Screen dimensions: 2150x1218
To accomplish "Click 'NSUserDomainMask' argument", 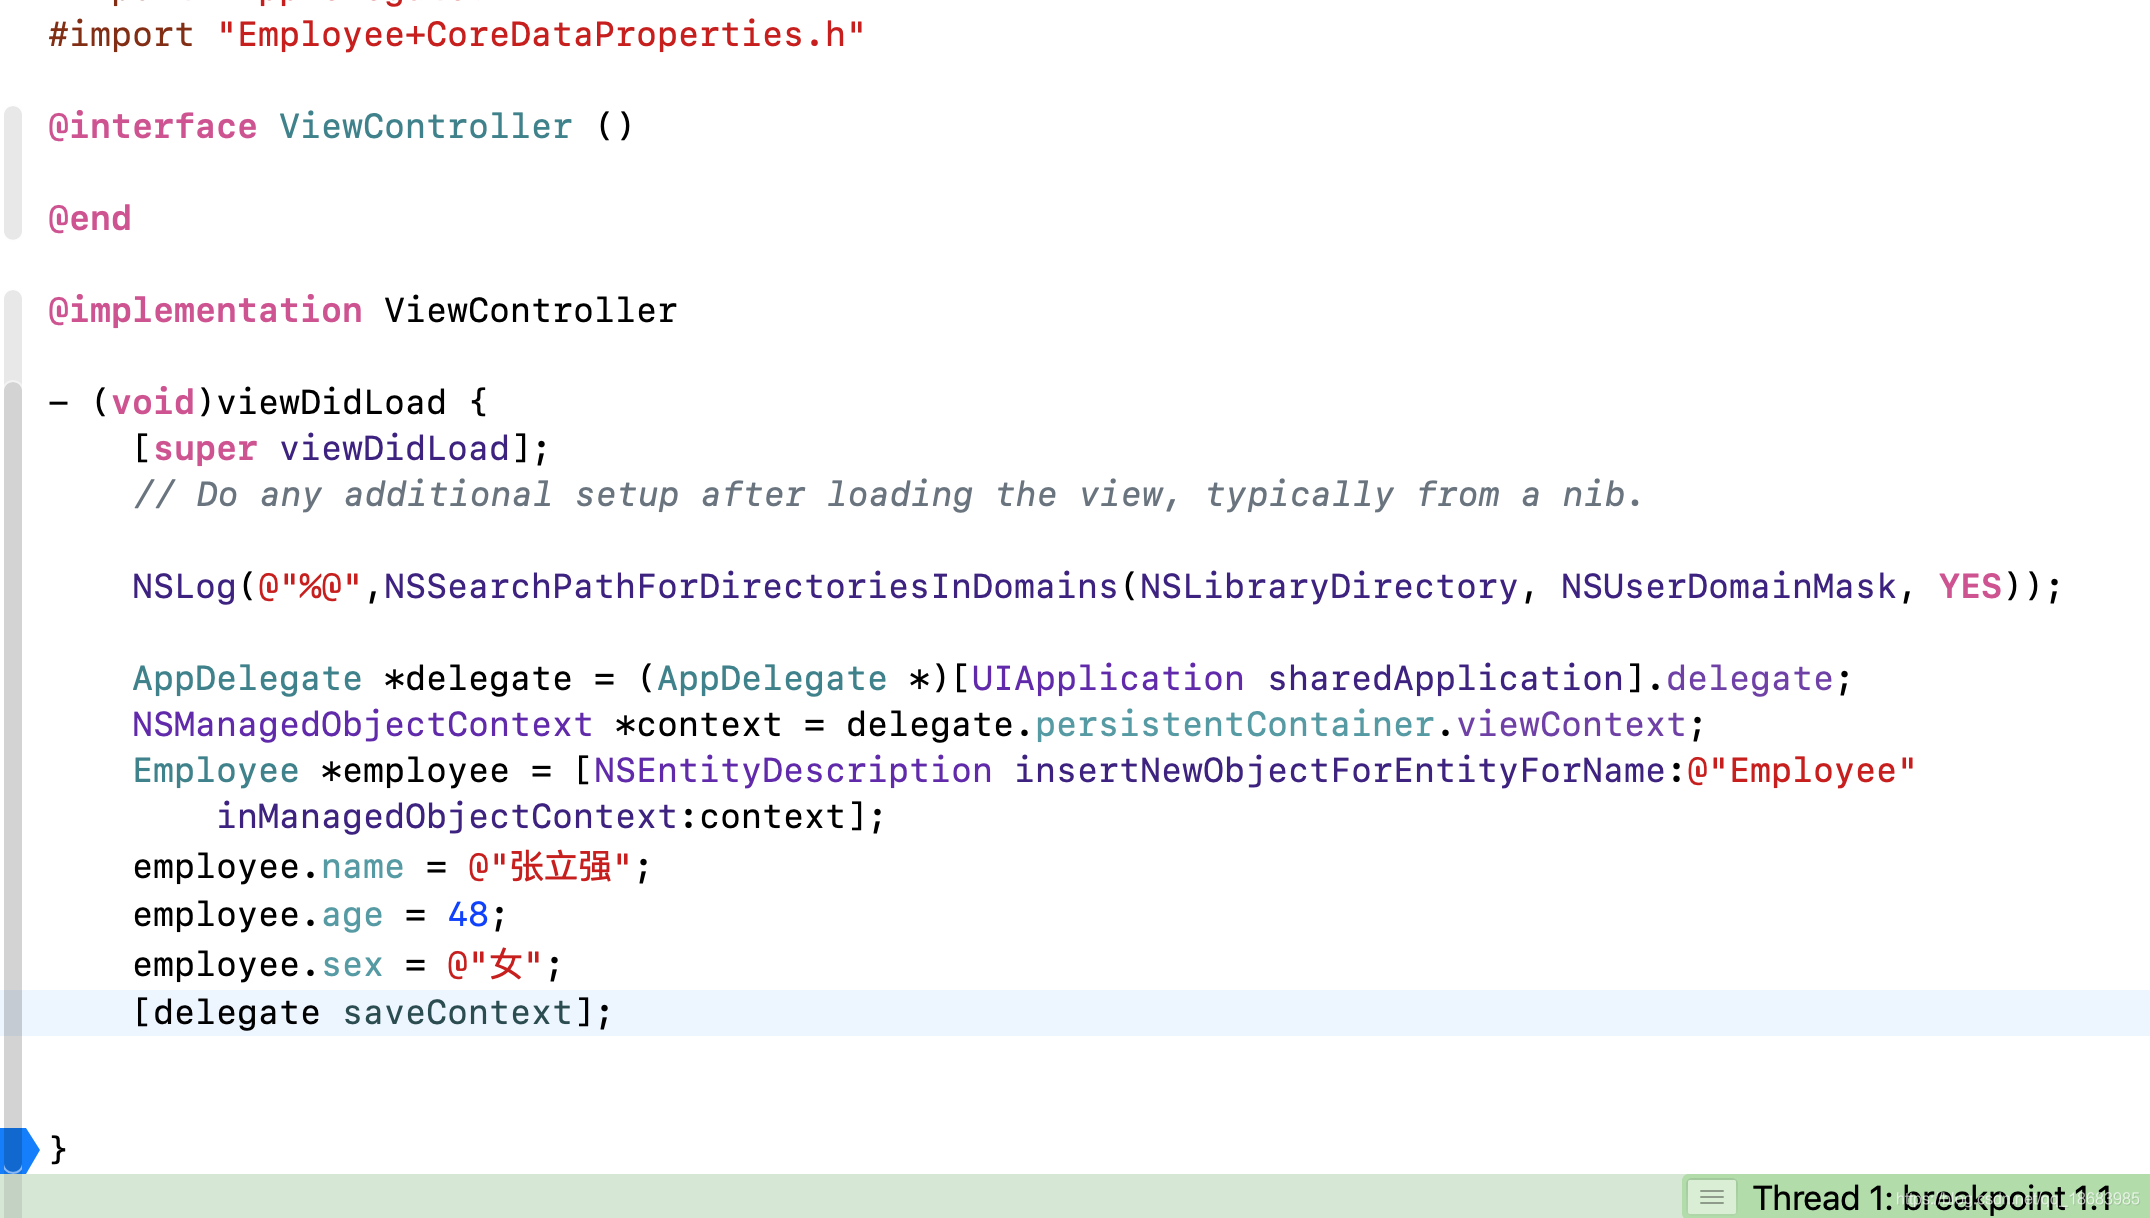I will [1728, 587].
